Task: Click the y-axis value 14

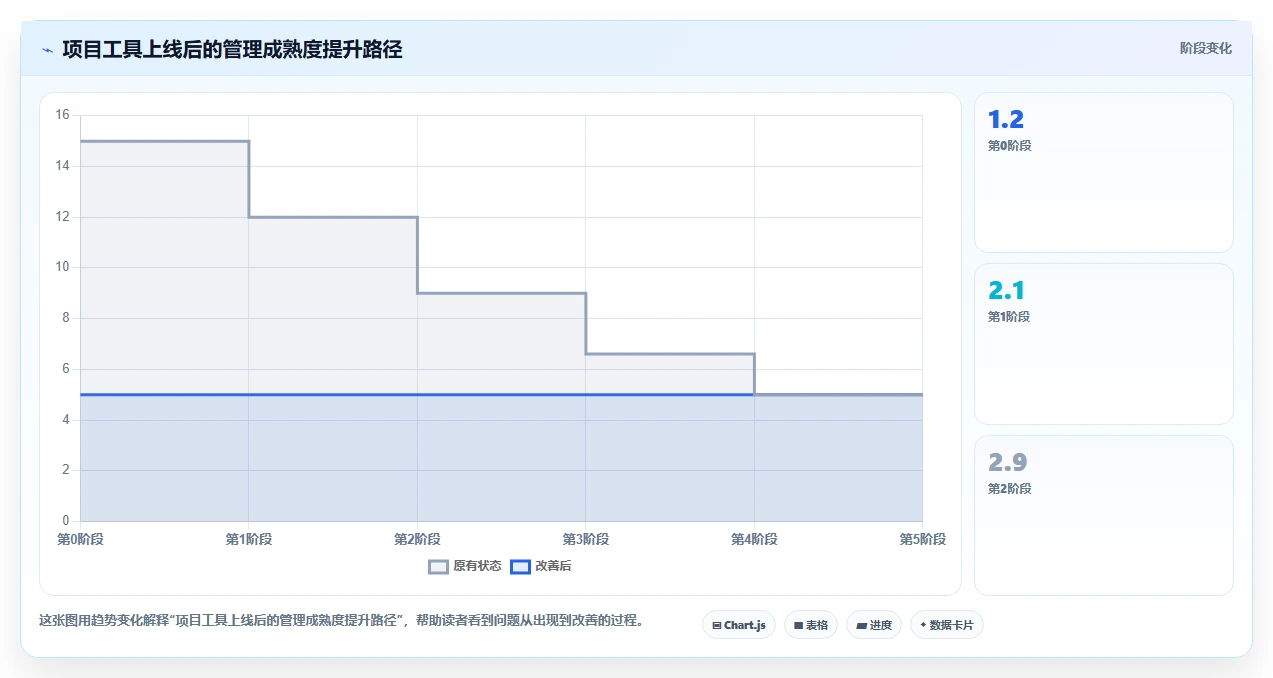Action: [x=62, y=166]
